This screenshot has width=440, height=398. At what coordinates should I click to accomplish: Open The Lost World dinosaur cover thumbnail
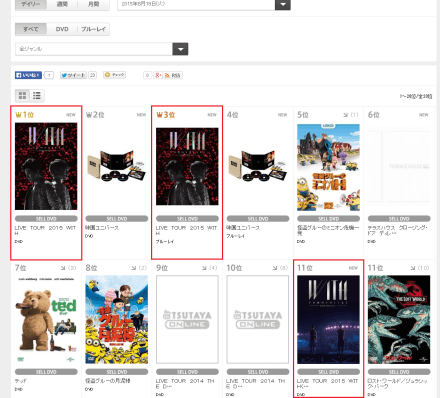click(399, 319)
